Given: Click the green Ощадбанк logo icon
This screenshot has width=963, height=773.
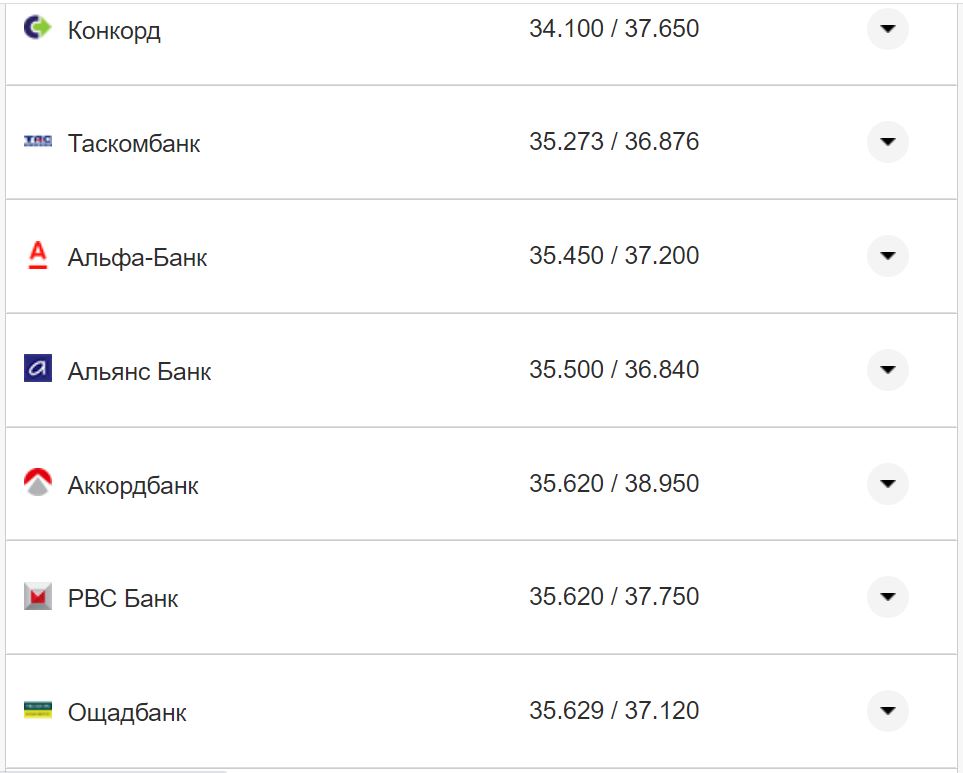Looking at the screenshot, I should tap(37, 710).
